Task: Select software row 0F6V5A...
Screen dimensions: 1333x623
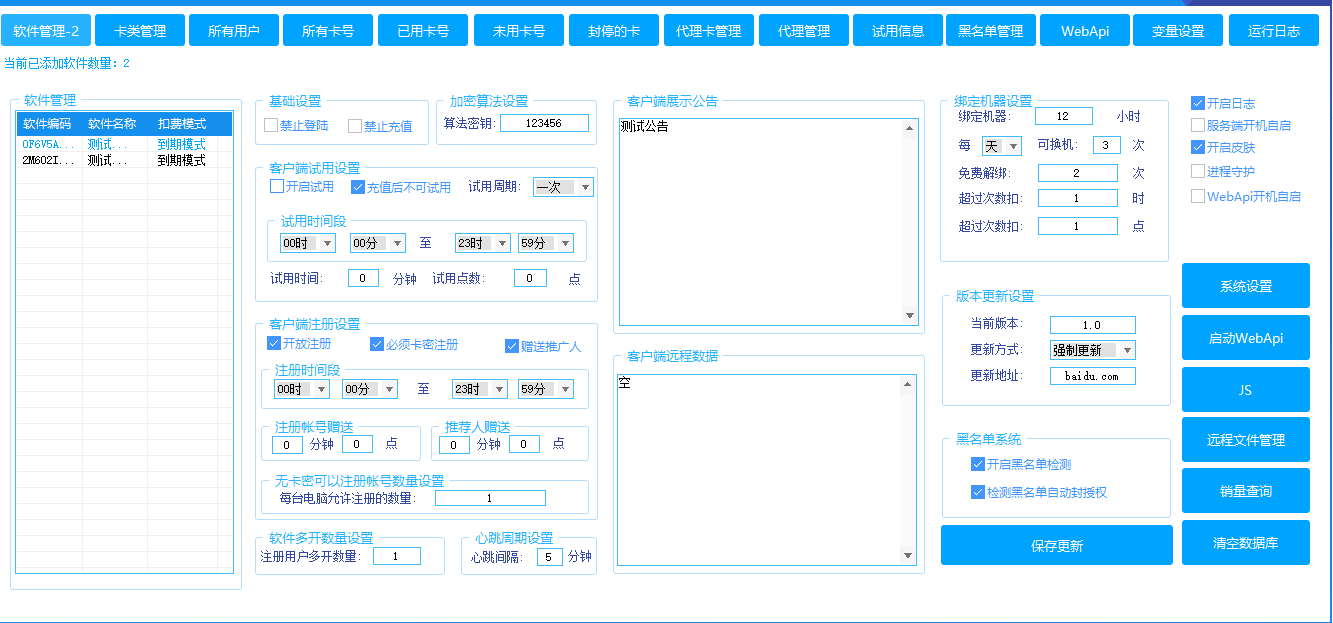Action: 125,144
